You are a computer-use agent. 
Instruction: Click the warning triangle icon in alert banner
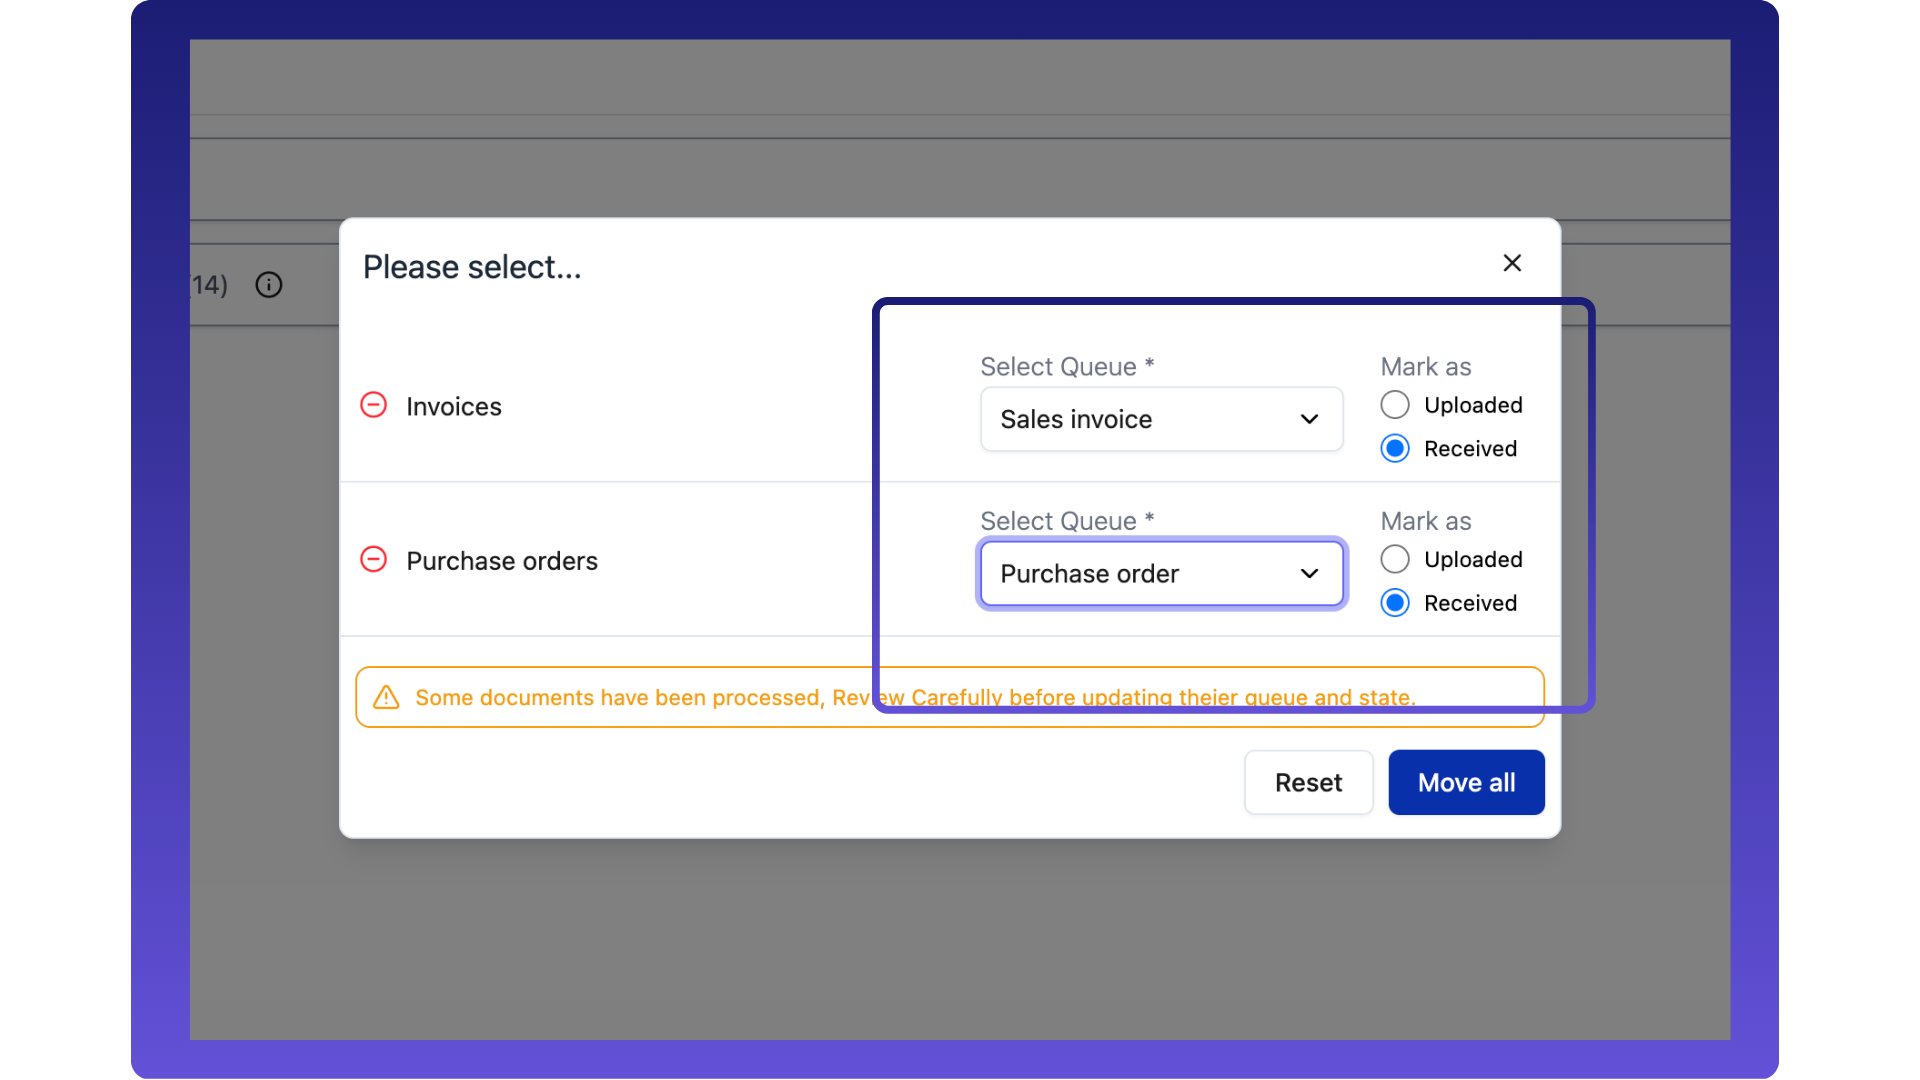point(386,697)
